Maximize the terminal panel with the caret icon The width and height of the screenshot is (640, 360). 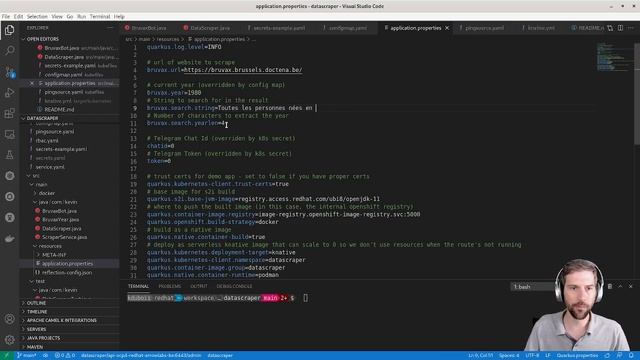(x=620, y=287)
